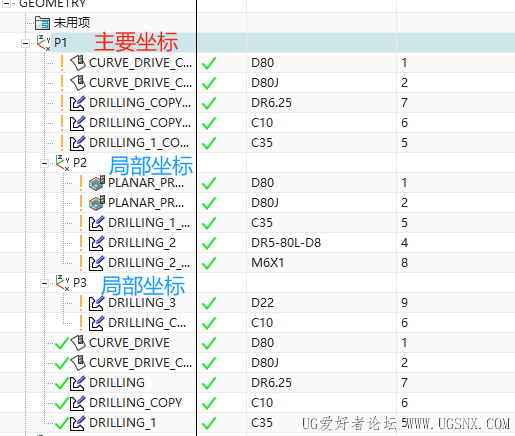Screen dimensions: 515x436
Task: Click the drilling icon beside DRILLING_C... under P3
Action: (x=97, y=323)
